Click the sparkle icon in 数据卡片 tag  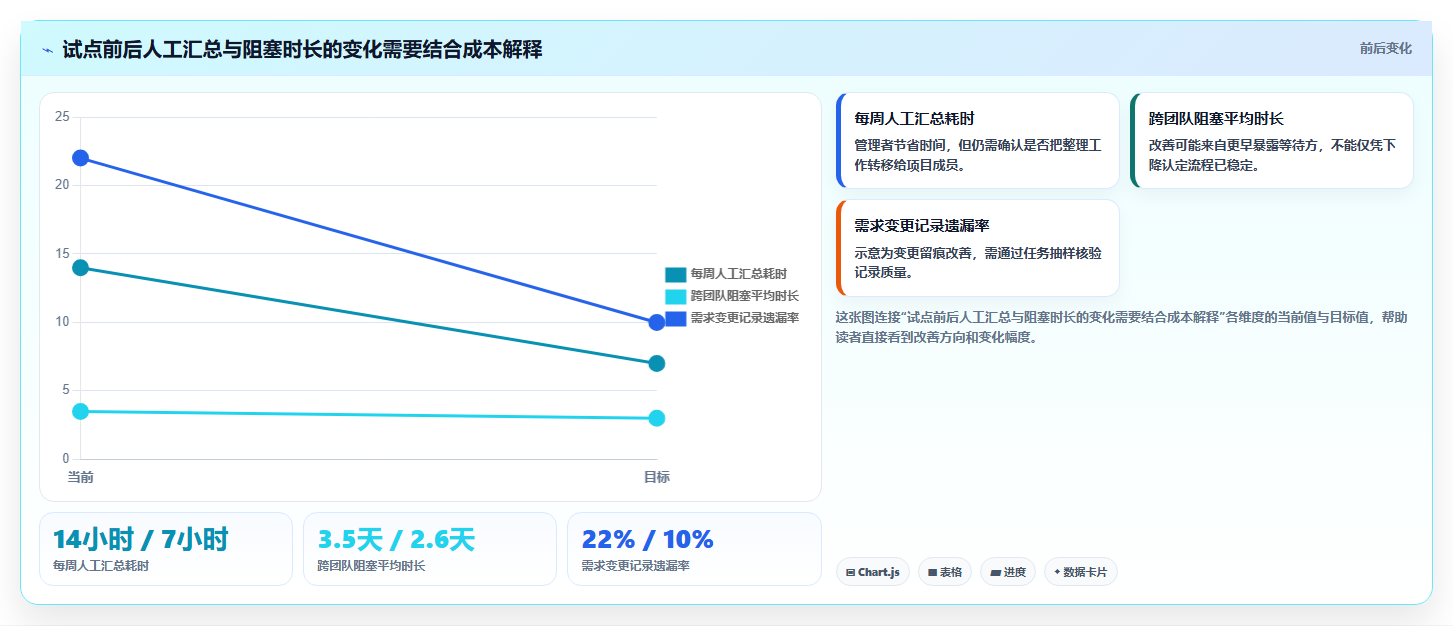pyautogui.click(x=1057, y=572)
